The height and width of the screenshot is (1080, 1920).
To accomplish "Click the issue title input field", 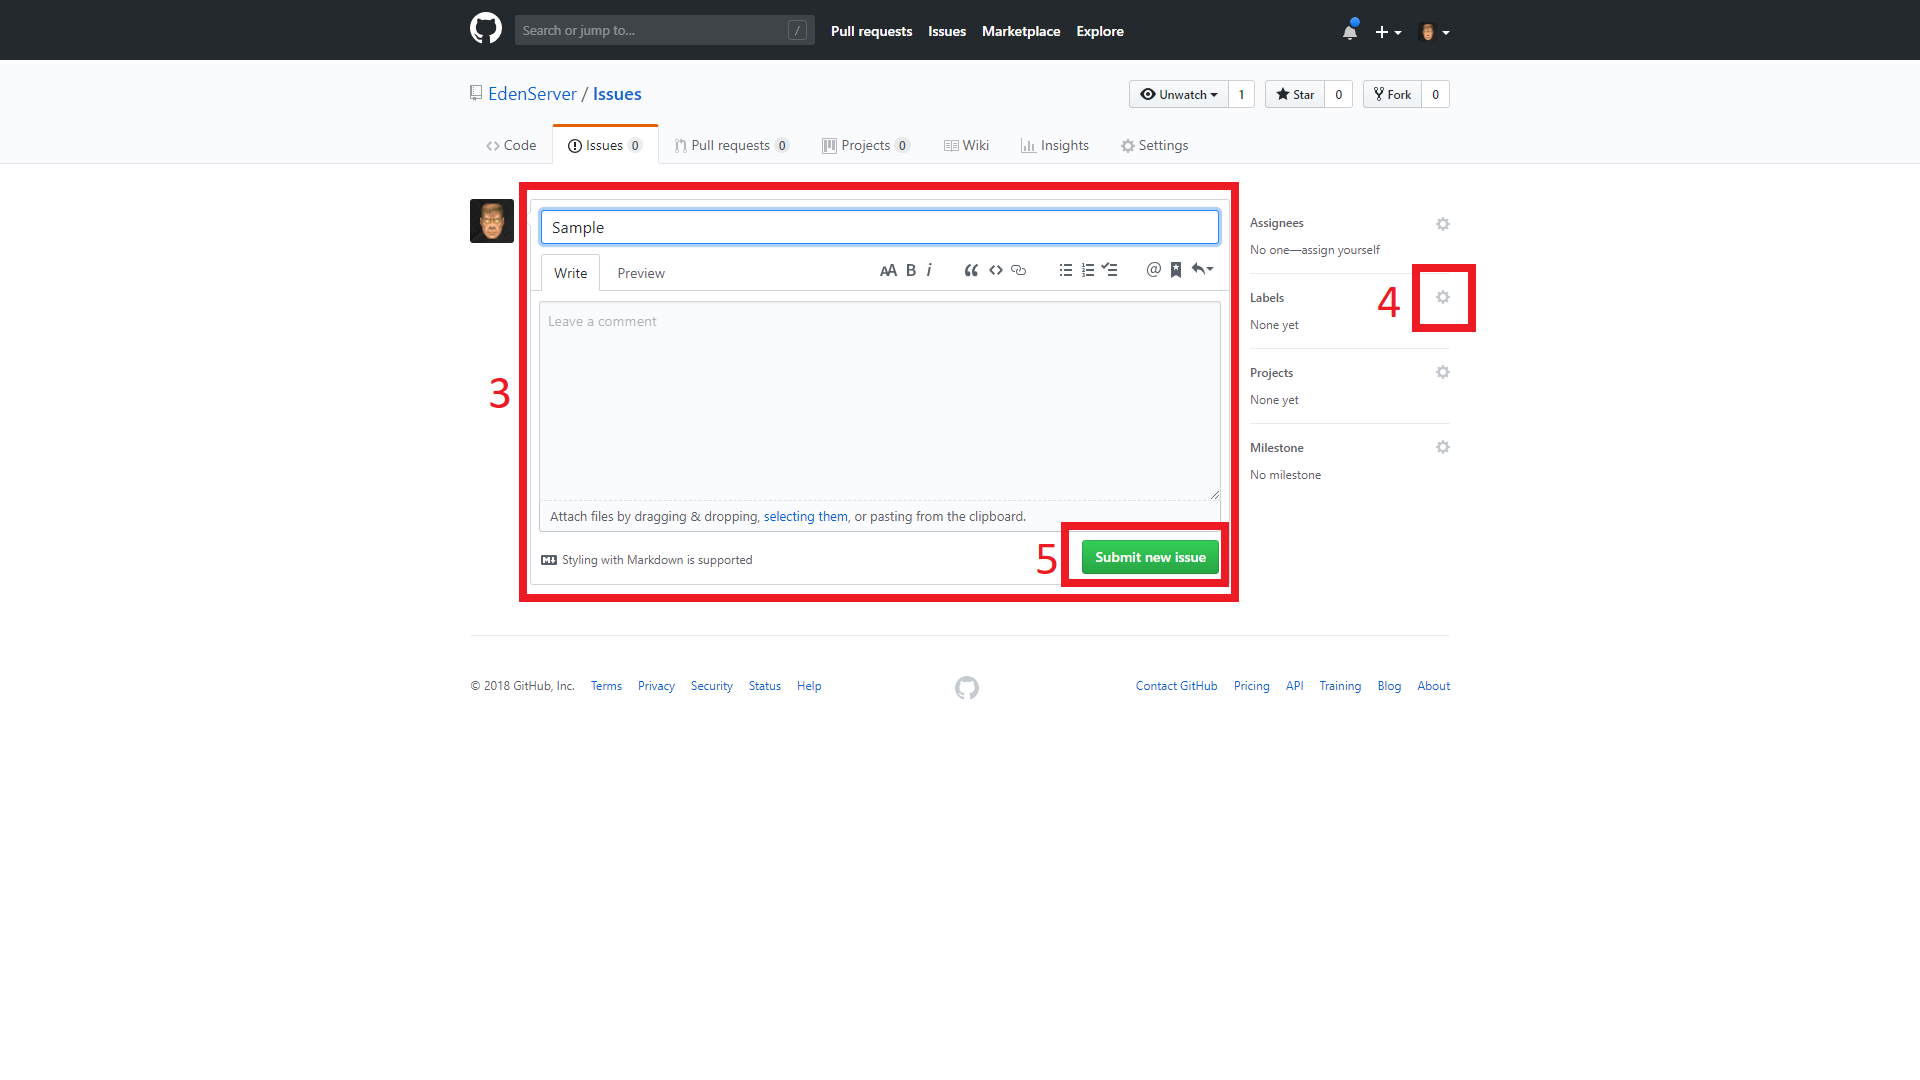I will tap(879, 227).
